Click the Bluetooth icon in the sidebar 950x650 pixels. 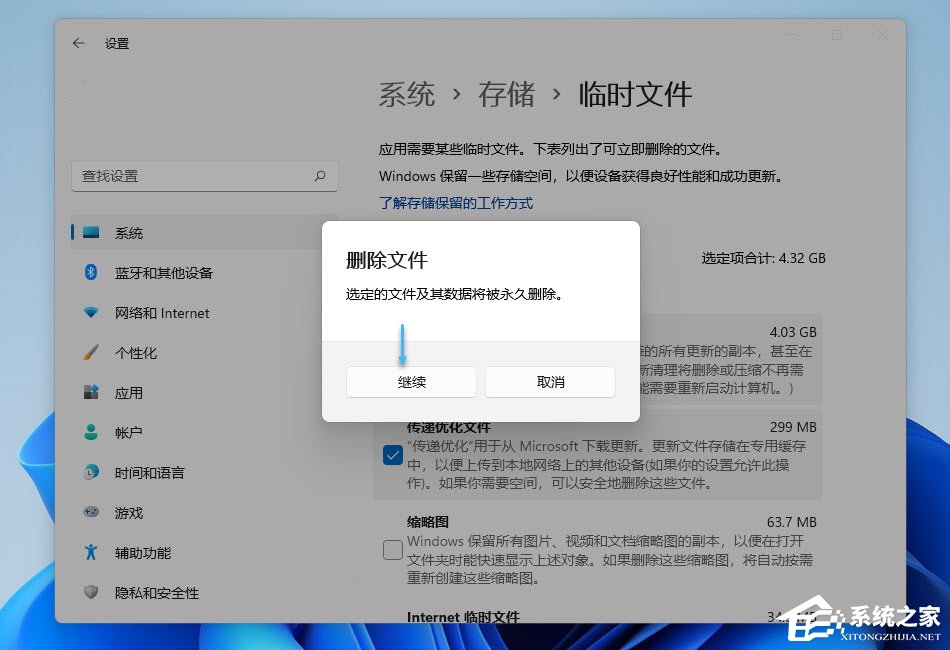click(93, 272)
